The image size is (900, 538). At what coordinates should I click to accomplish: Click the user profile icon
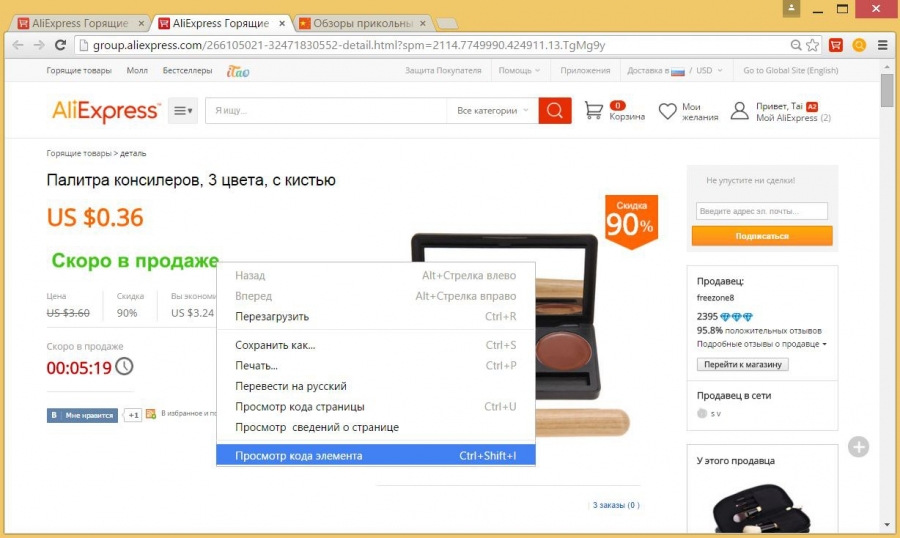(739, 111)
